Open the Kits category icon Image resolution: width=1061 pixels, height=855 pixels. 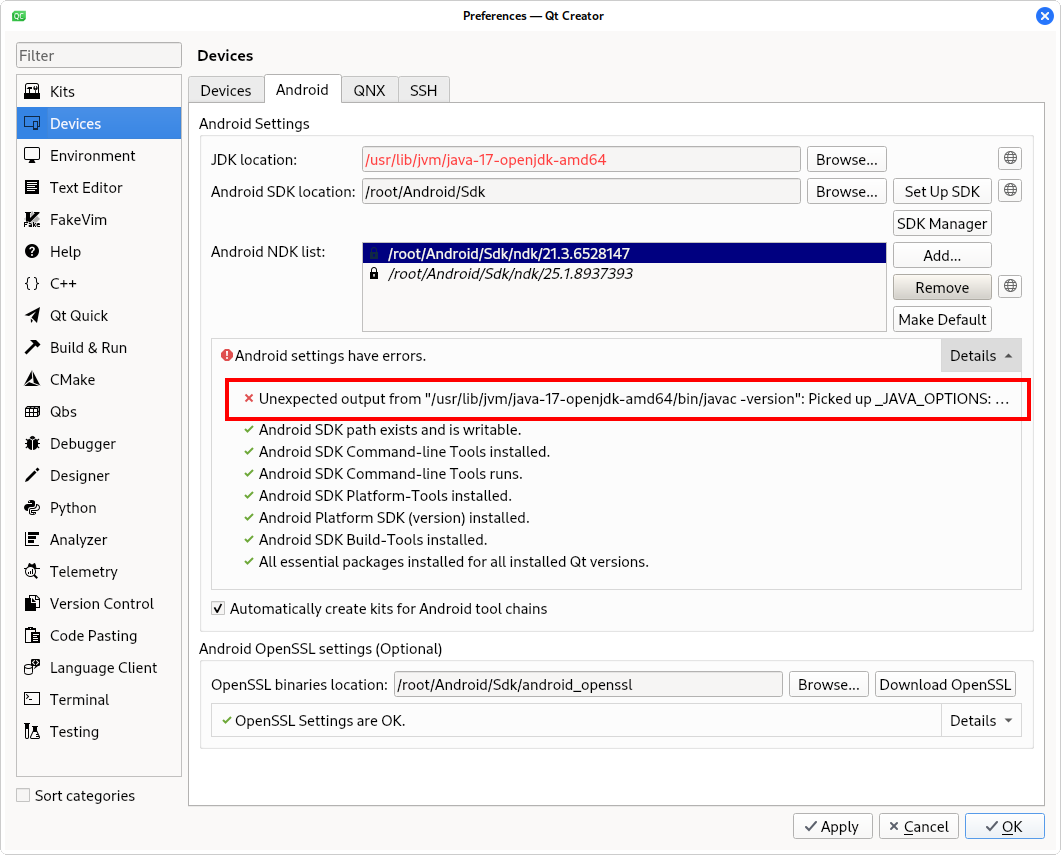pos(32,92)
